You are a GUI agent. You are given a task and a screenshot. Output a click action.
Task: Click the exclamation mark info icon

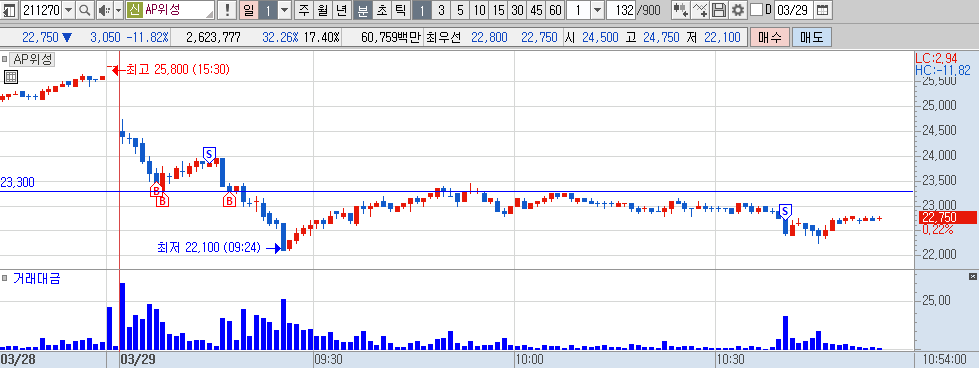click(228, 10)
